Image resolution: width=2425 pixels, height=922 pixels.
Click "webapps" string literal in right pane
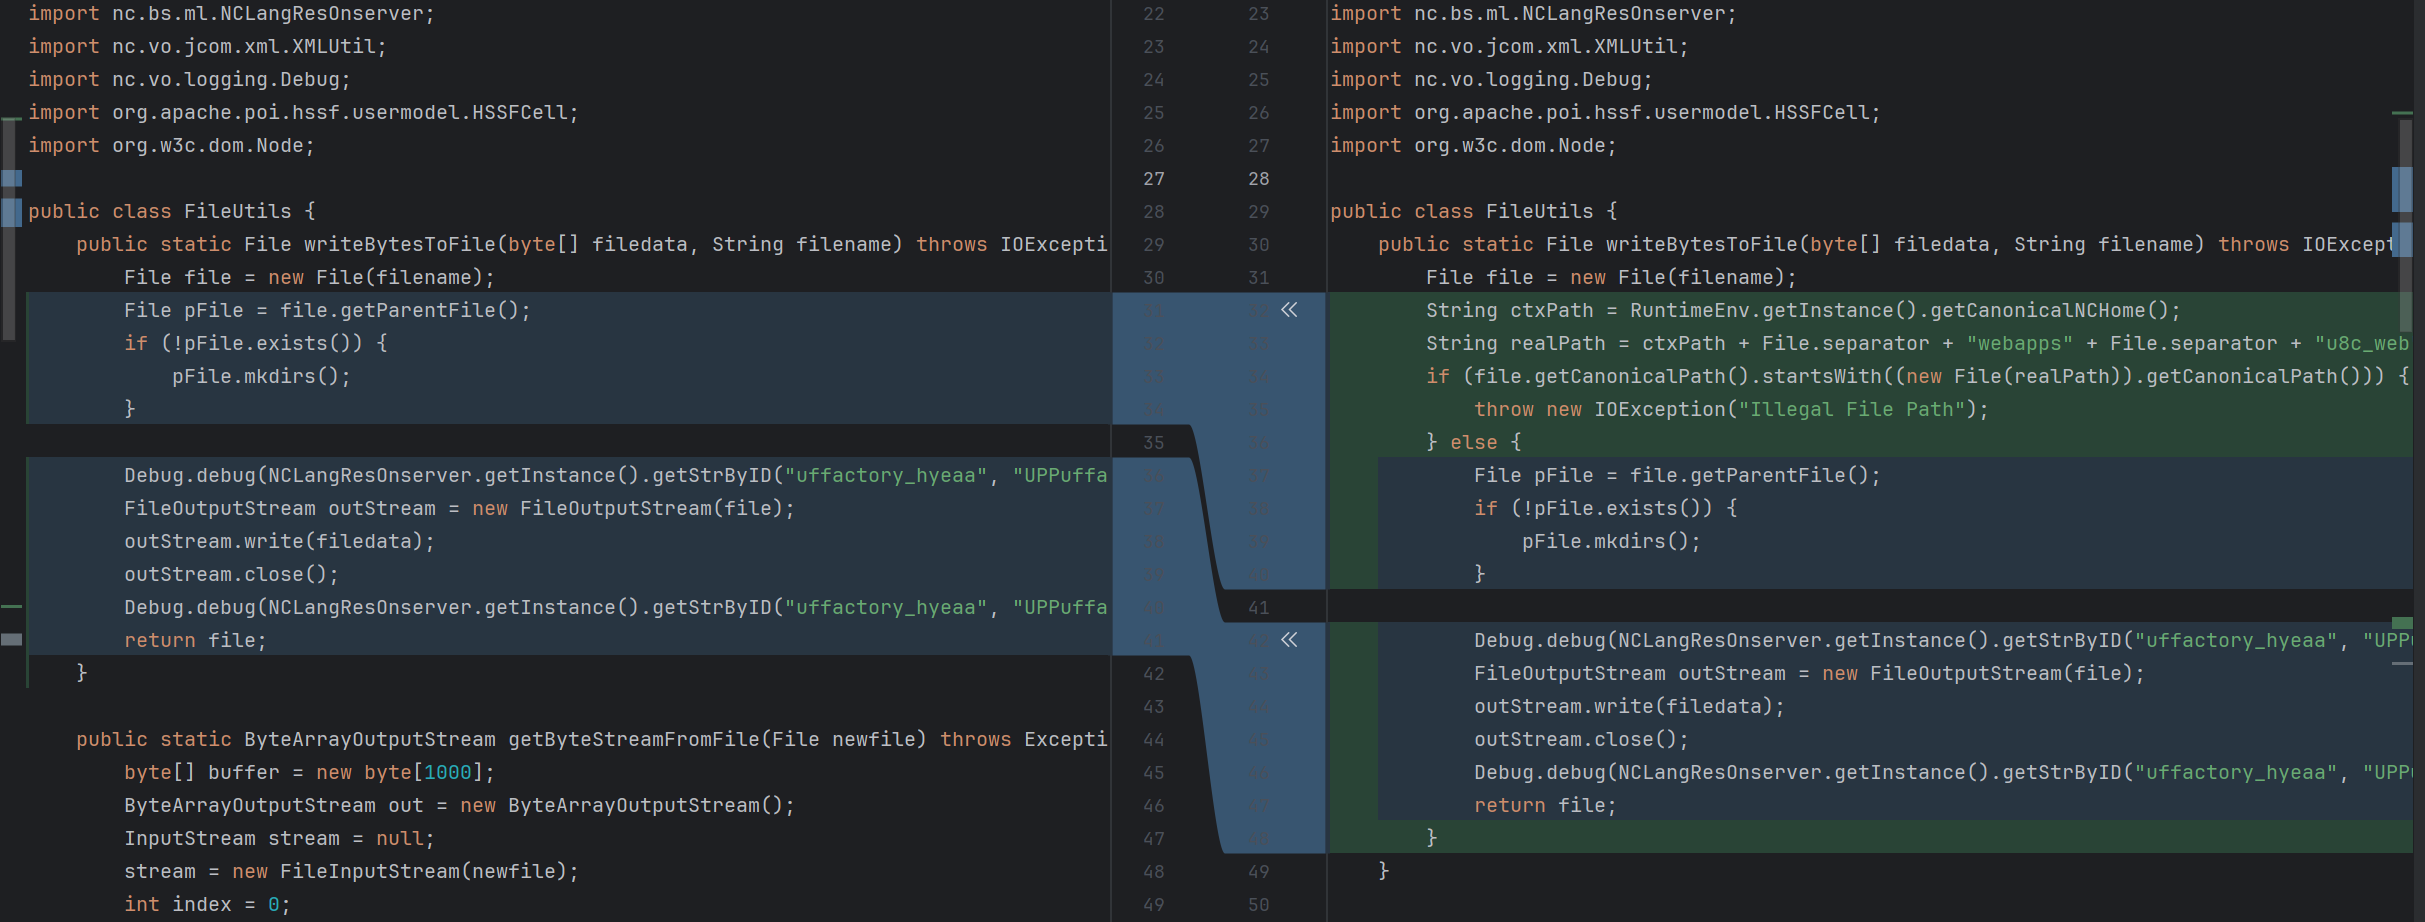pos(2019,343)
